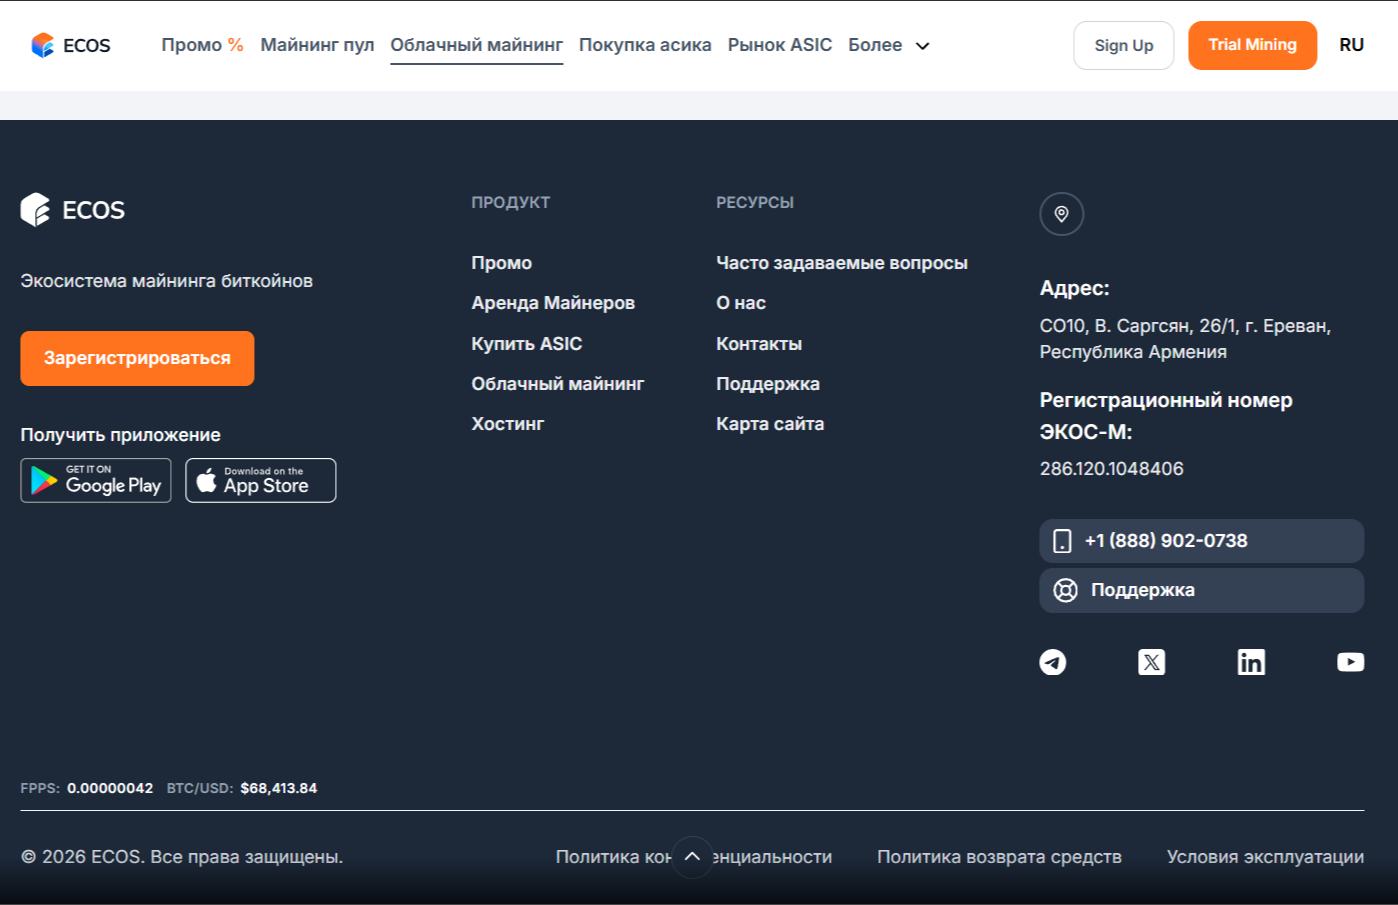
Task: Click the YouTube channel icon
Action: (1350, 661)
